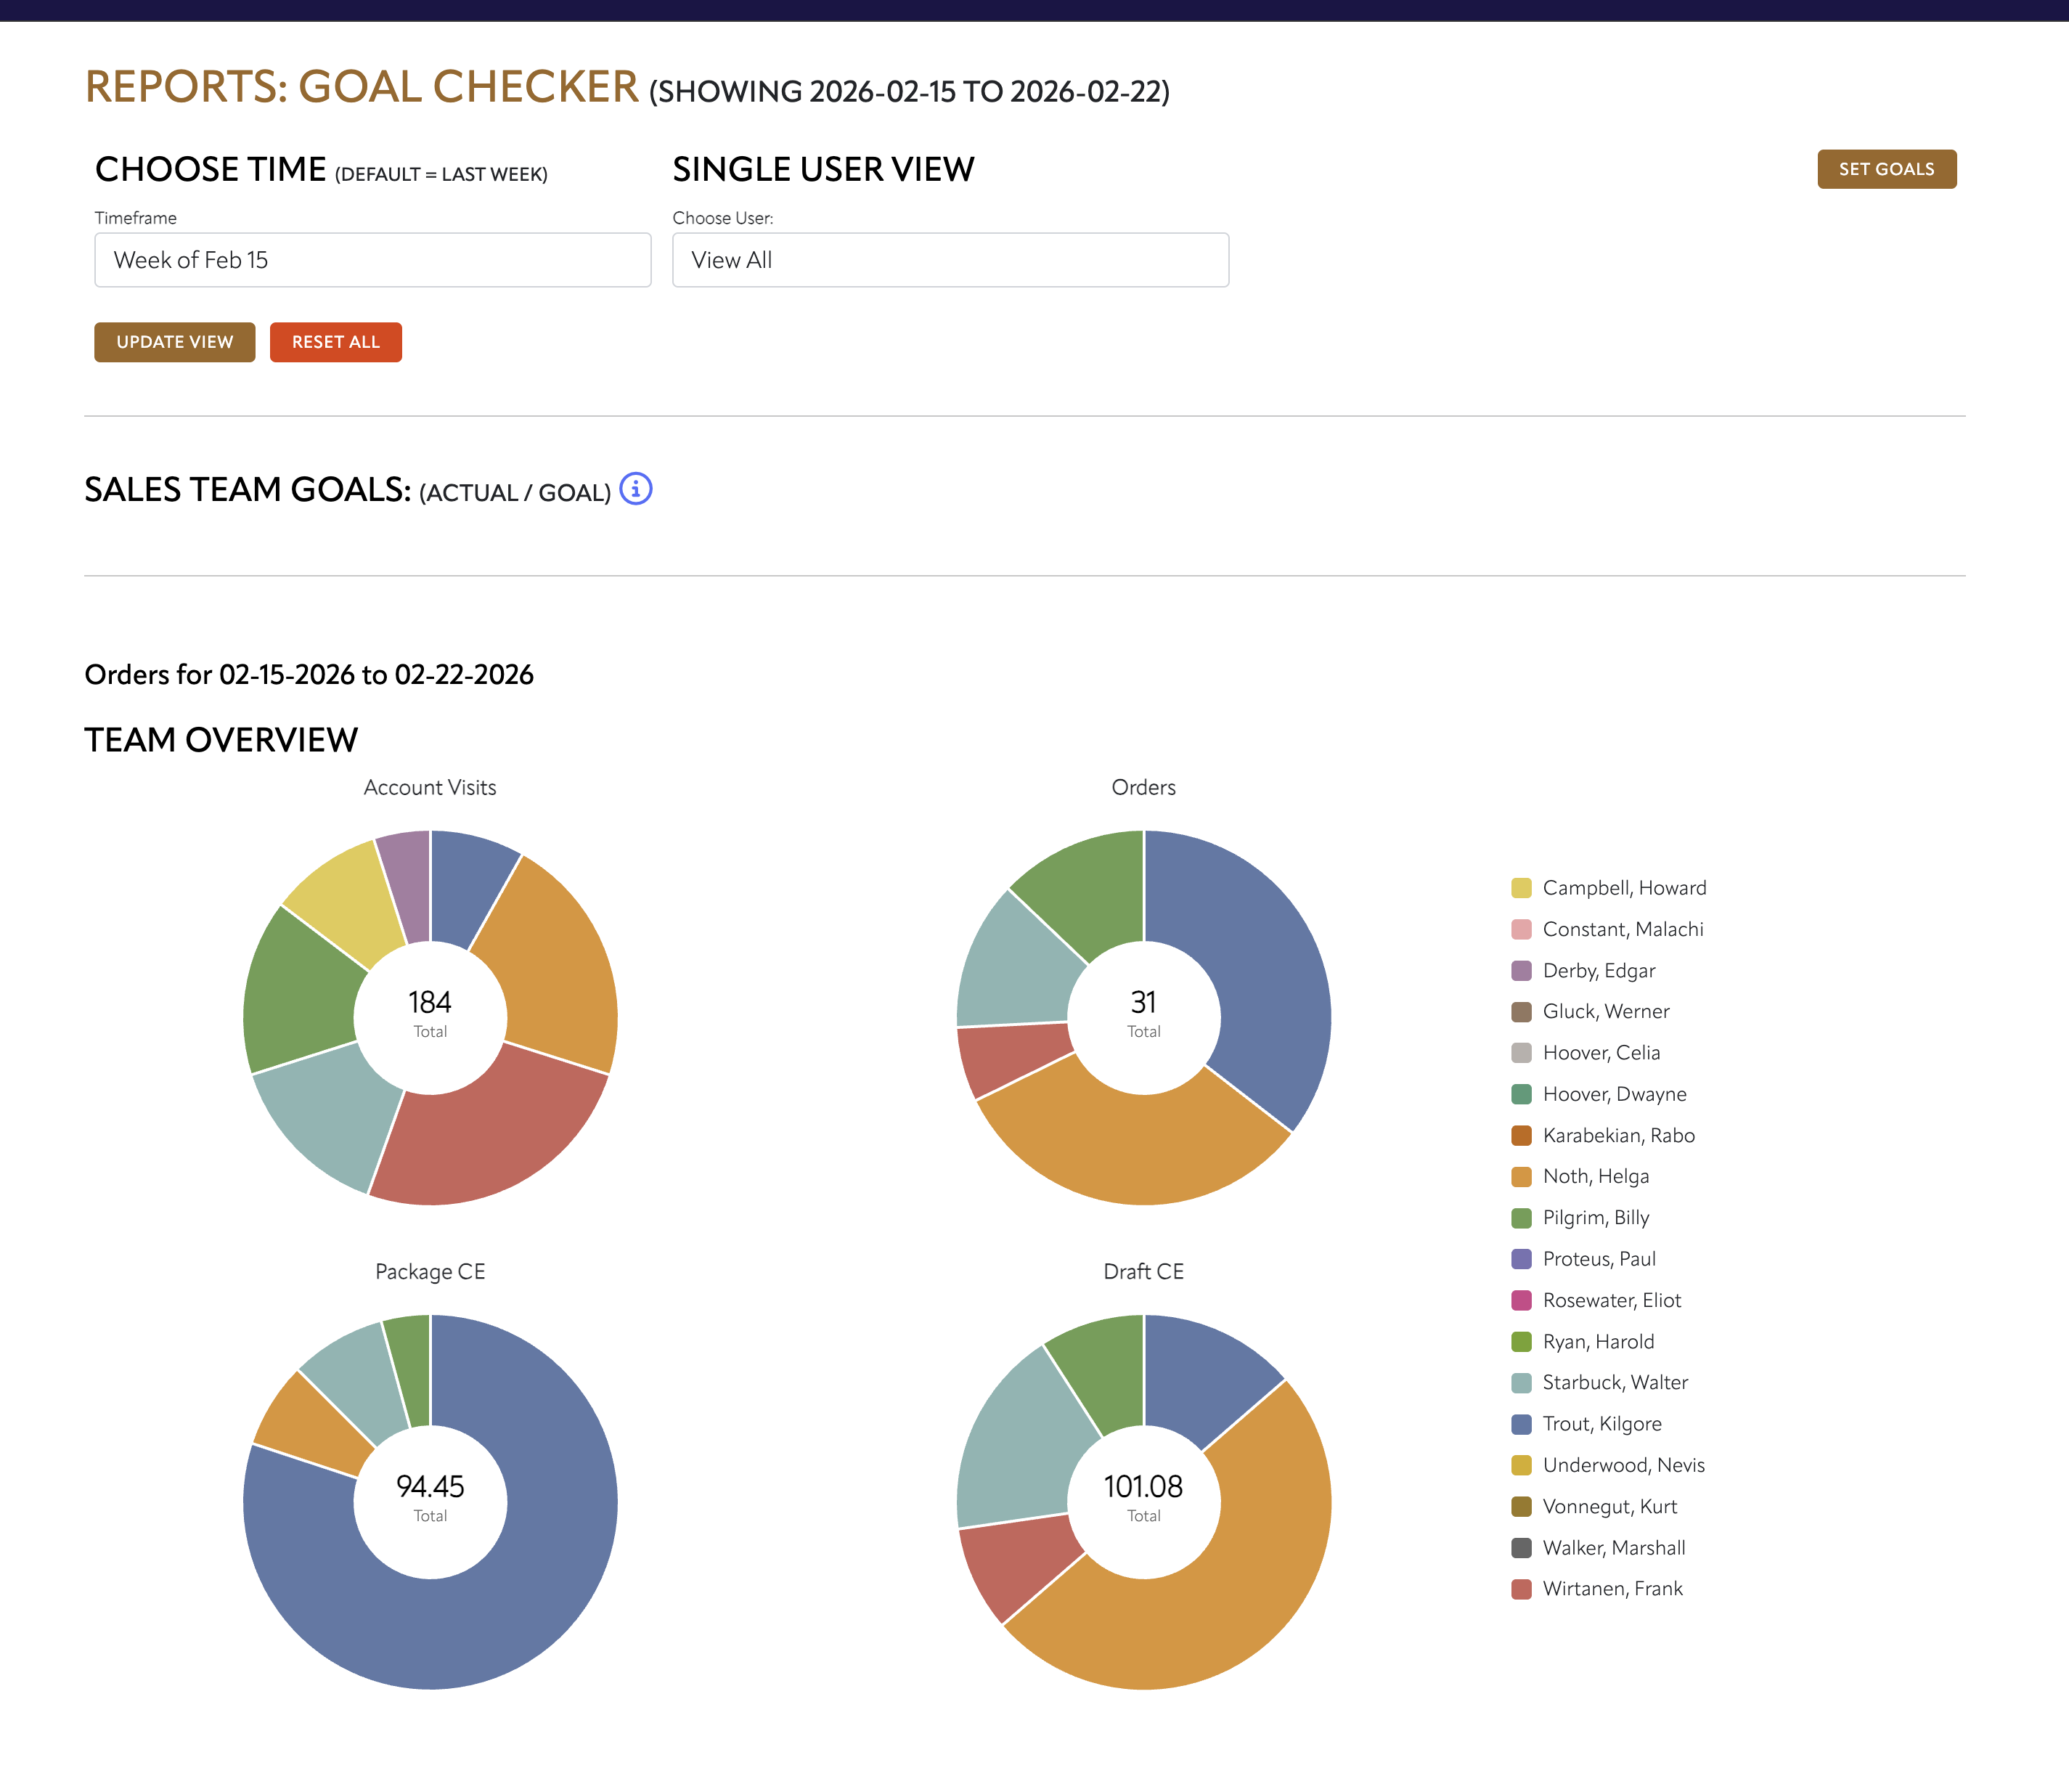This screenshot has width=2069, height=1792.
Task: Click Pilgrim, Billy green legend swatch
Action: coord(1521,1218)
